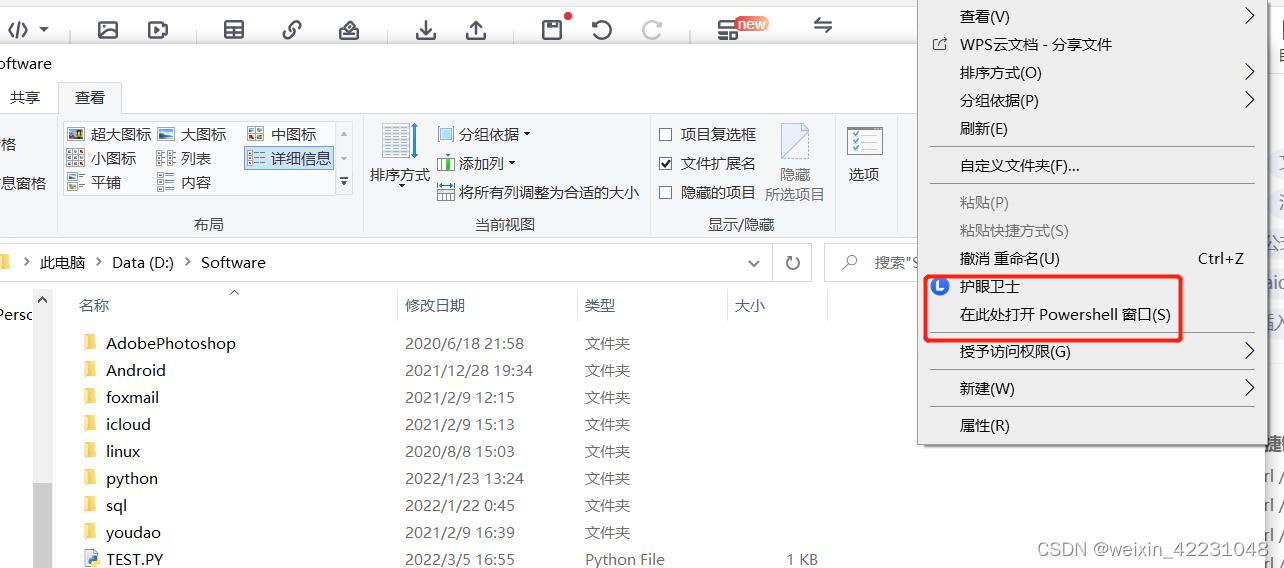This screenshot has width=1284, height=568.
Task: Select the Android folder
Action: pos(136,370)
